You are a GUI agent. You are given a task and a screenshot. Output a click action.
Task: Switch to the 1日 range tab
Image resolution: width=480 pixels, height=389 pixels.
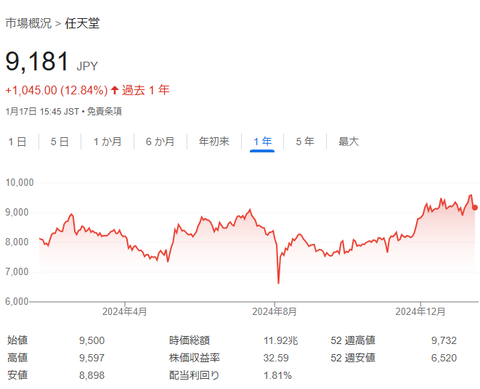(x=17, y=142)
